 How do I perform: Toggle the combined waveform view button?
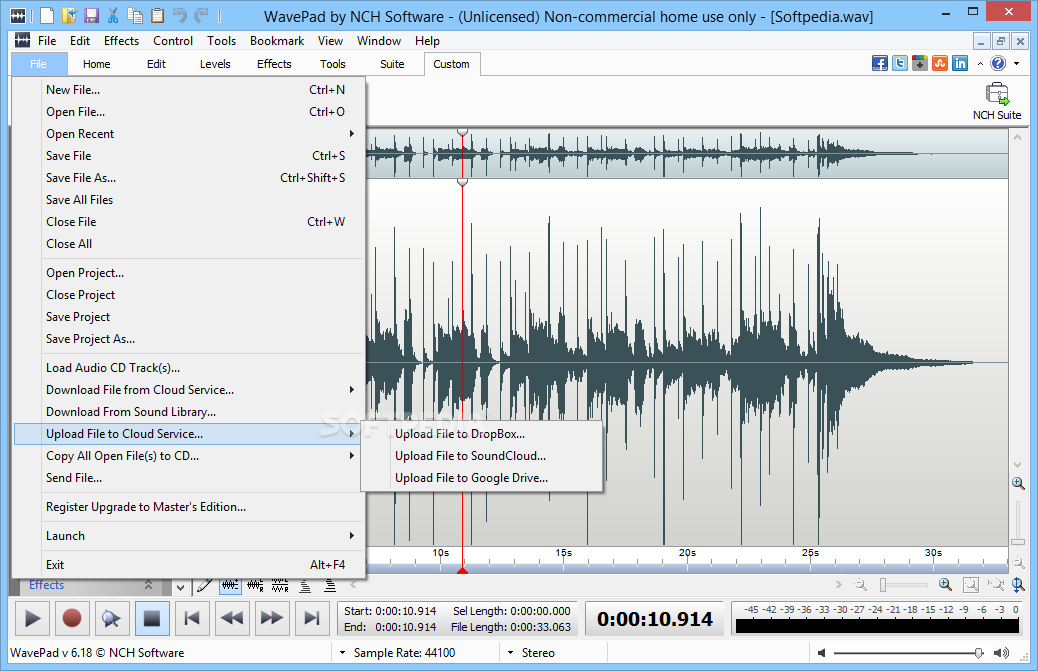(230, 586)
